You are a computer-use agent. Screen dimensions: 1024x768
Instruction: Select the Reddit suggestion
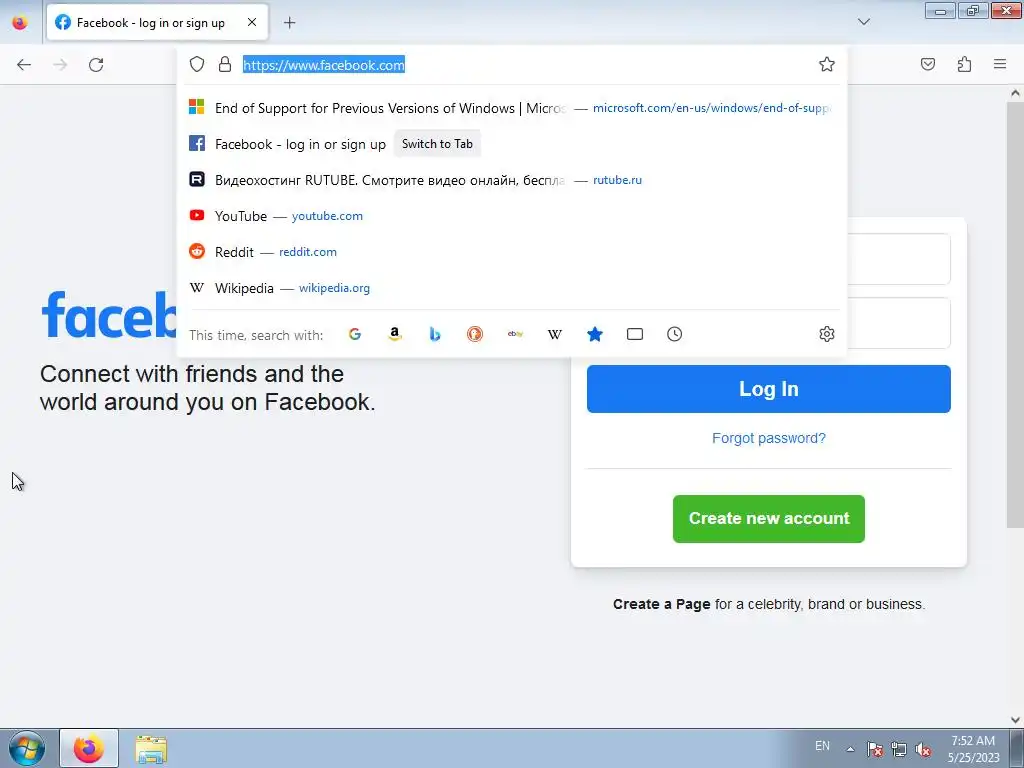[512, 251]
